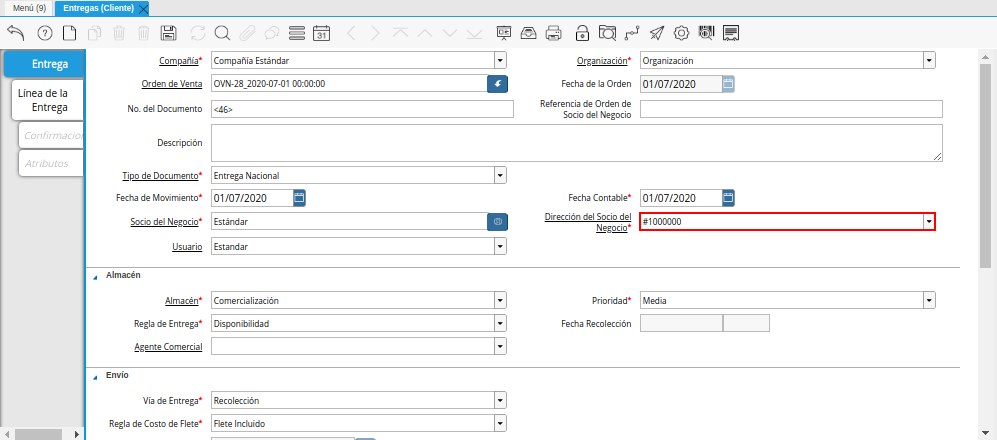Image resolution: width=997 pixels, height=440 pixels.
Task: Collapse the Almacén section
Action: (96, 274)
